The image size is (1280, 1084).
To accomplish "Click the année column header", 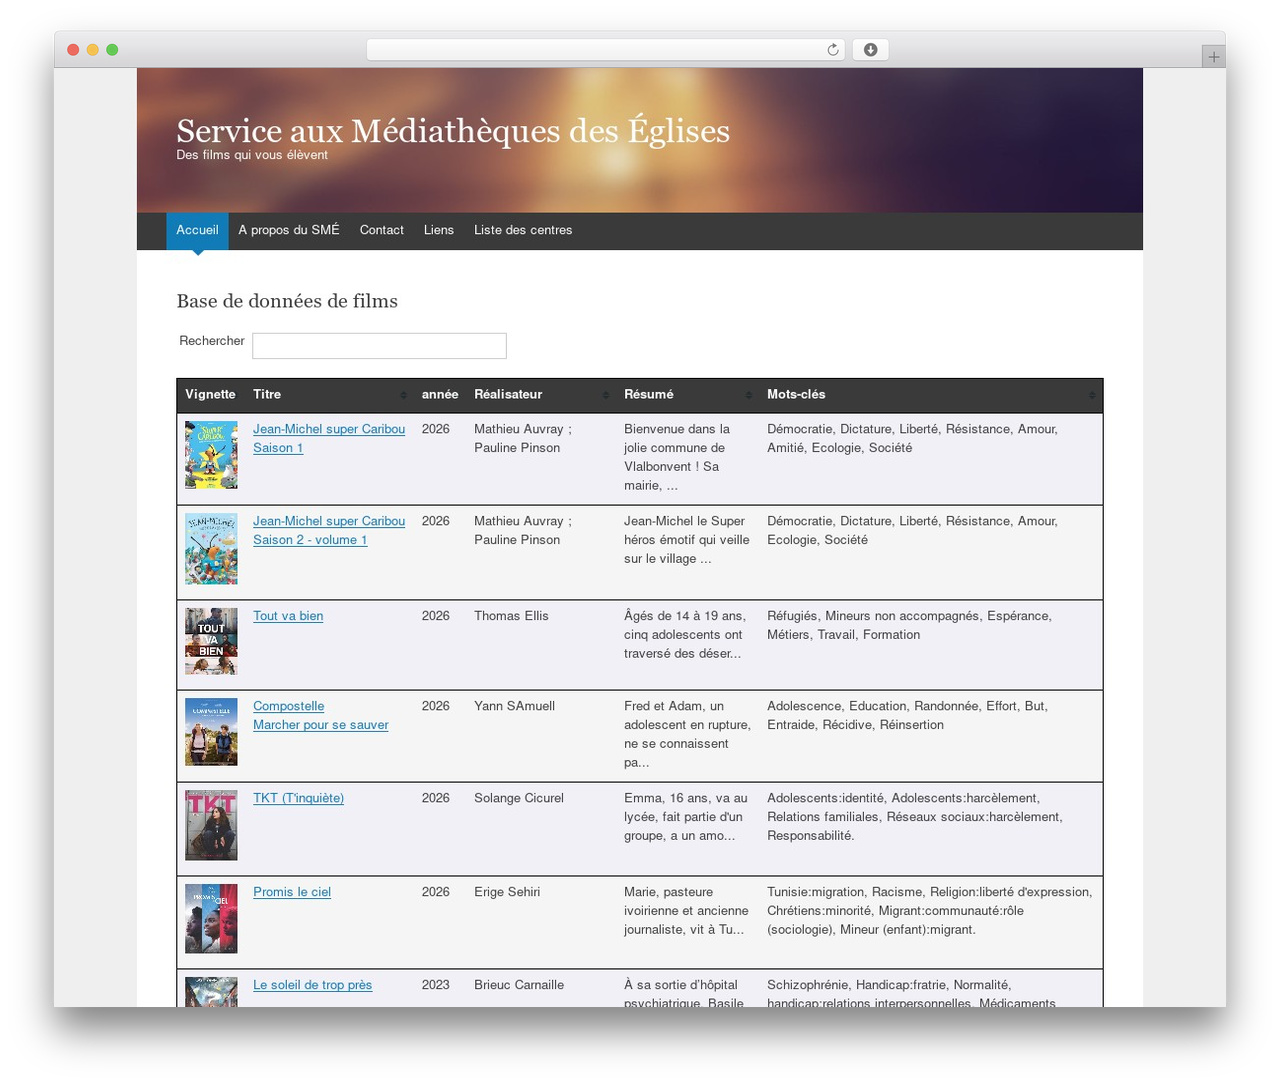I will tap(440, 395).
